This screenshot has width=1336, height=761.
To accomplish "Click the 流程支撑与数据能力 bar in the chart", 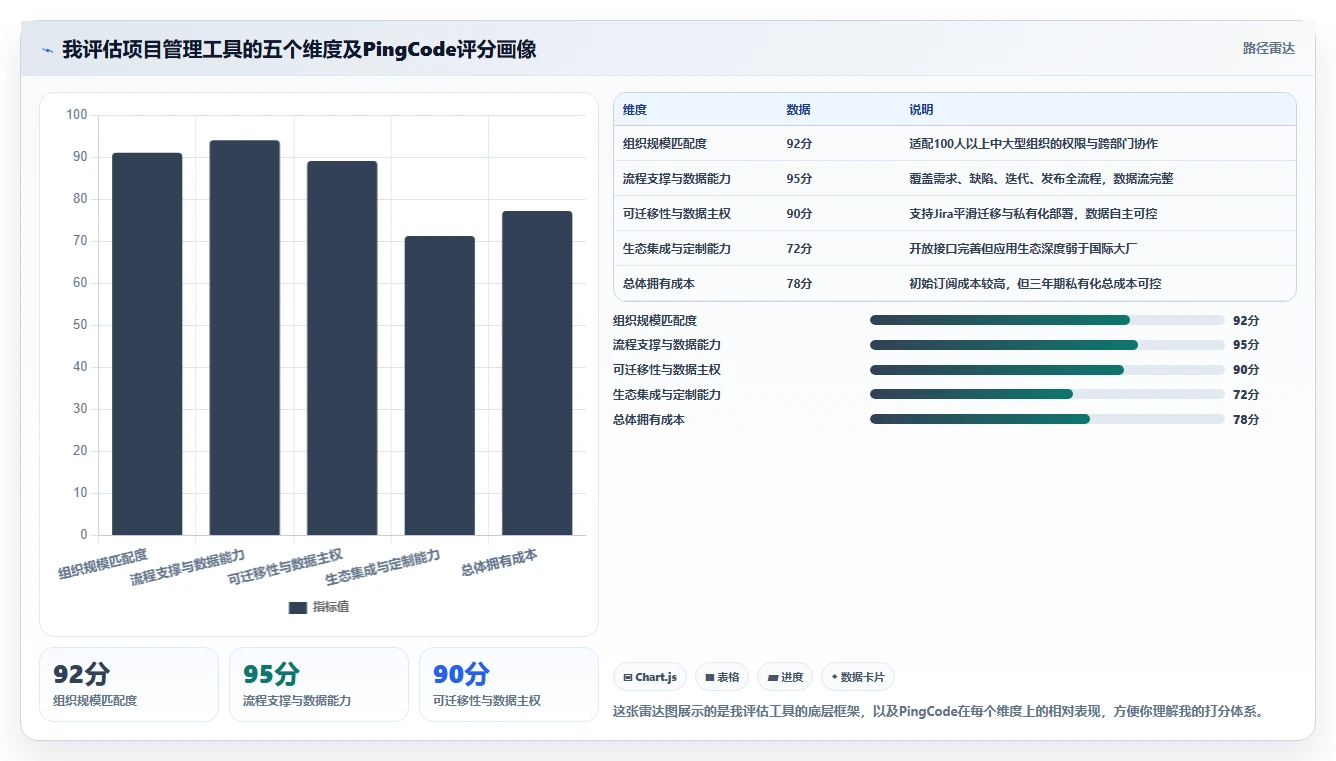I will coord(244,338).
